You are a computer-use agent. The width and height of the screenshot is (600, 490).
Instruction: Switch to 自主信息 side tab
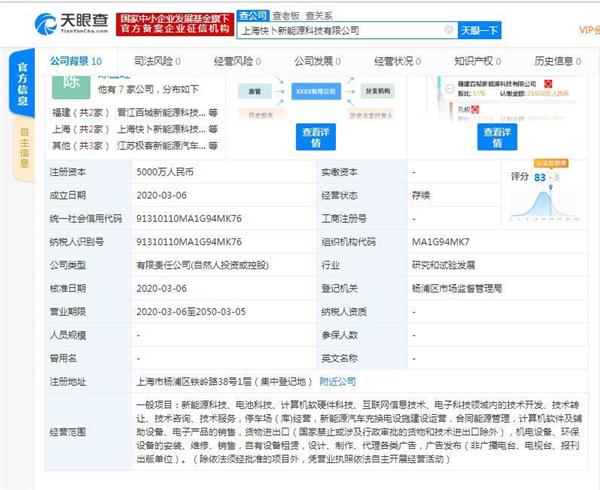(24, 148)
